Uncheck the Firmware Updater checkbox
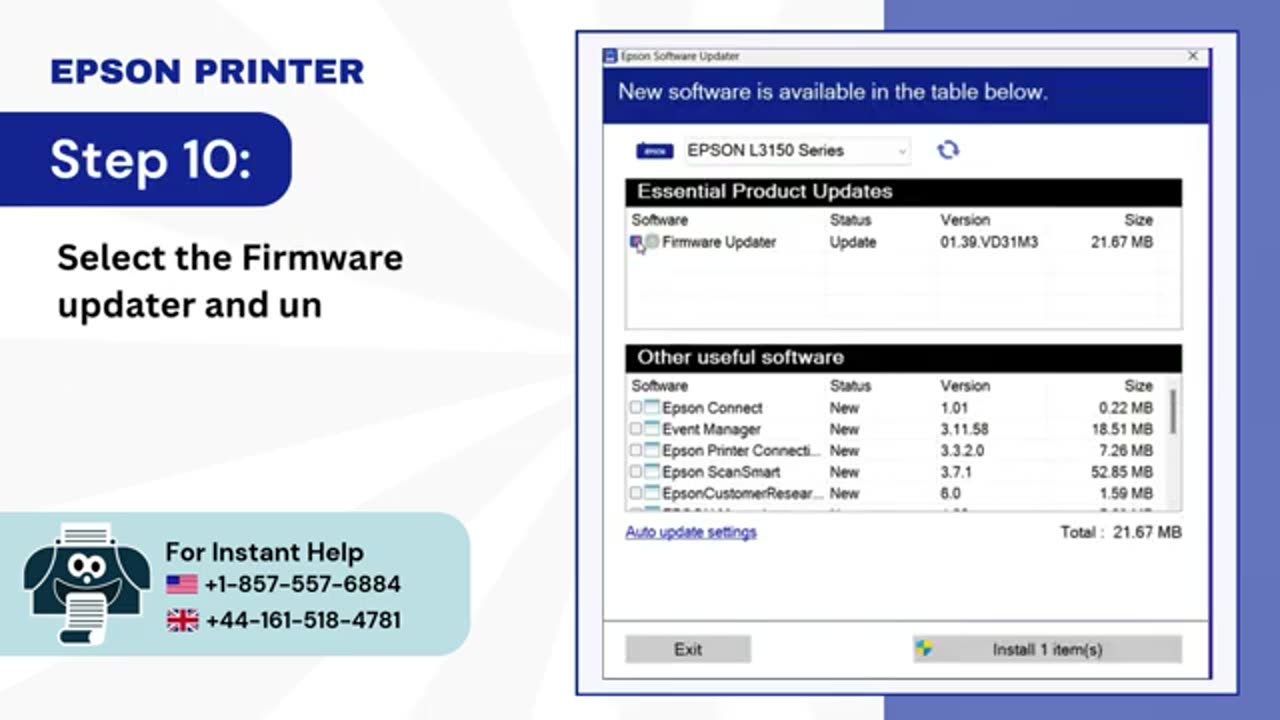 pos(636,242)
